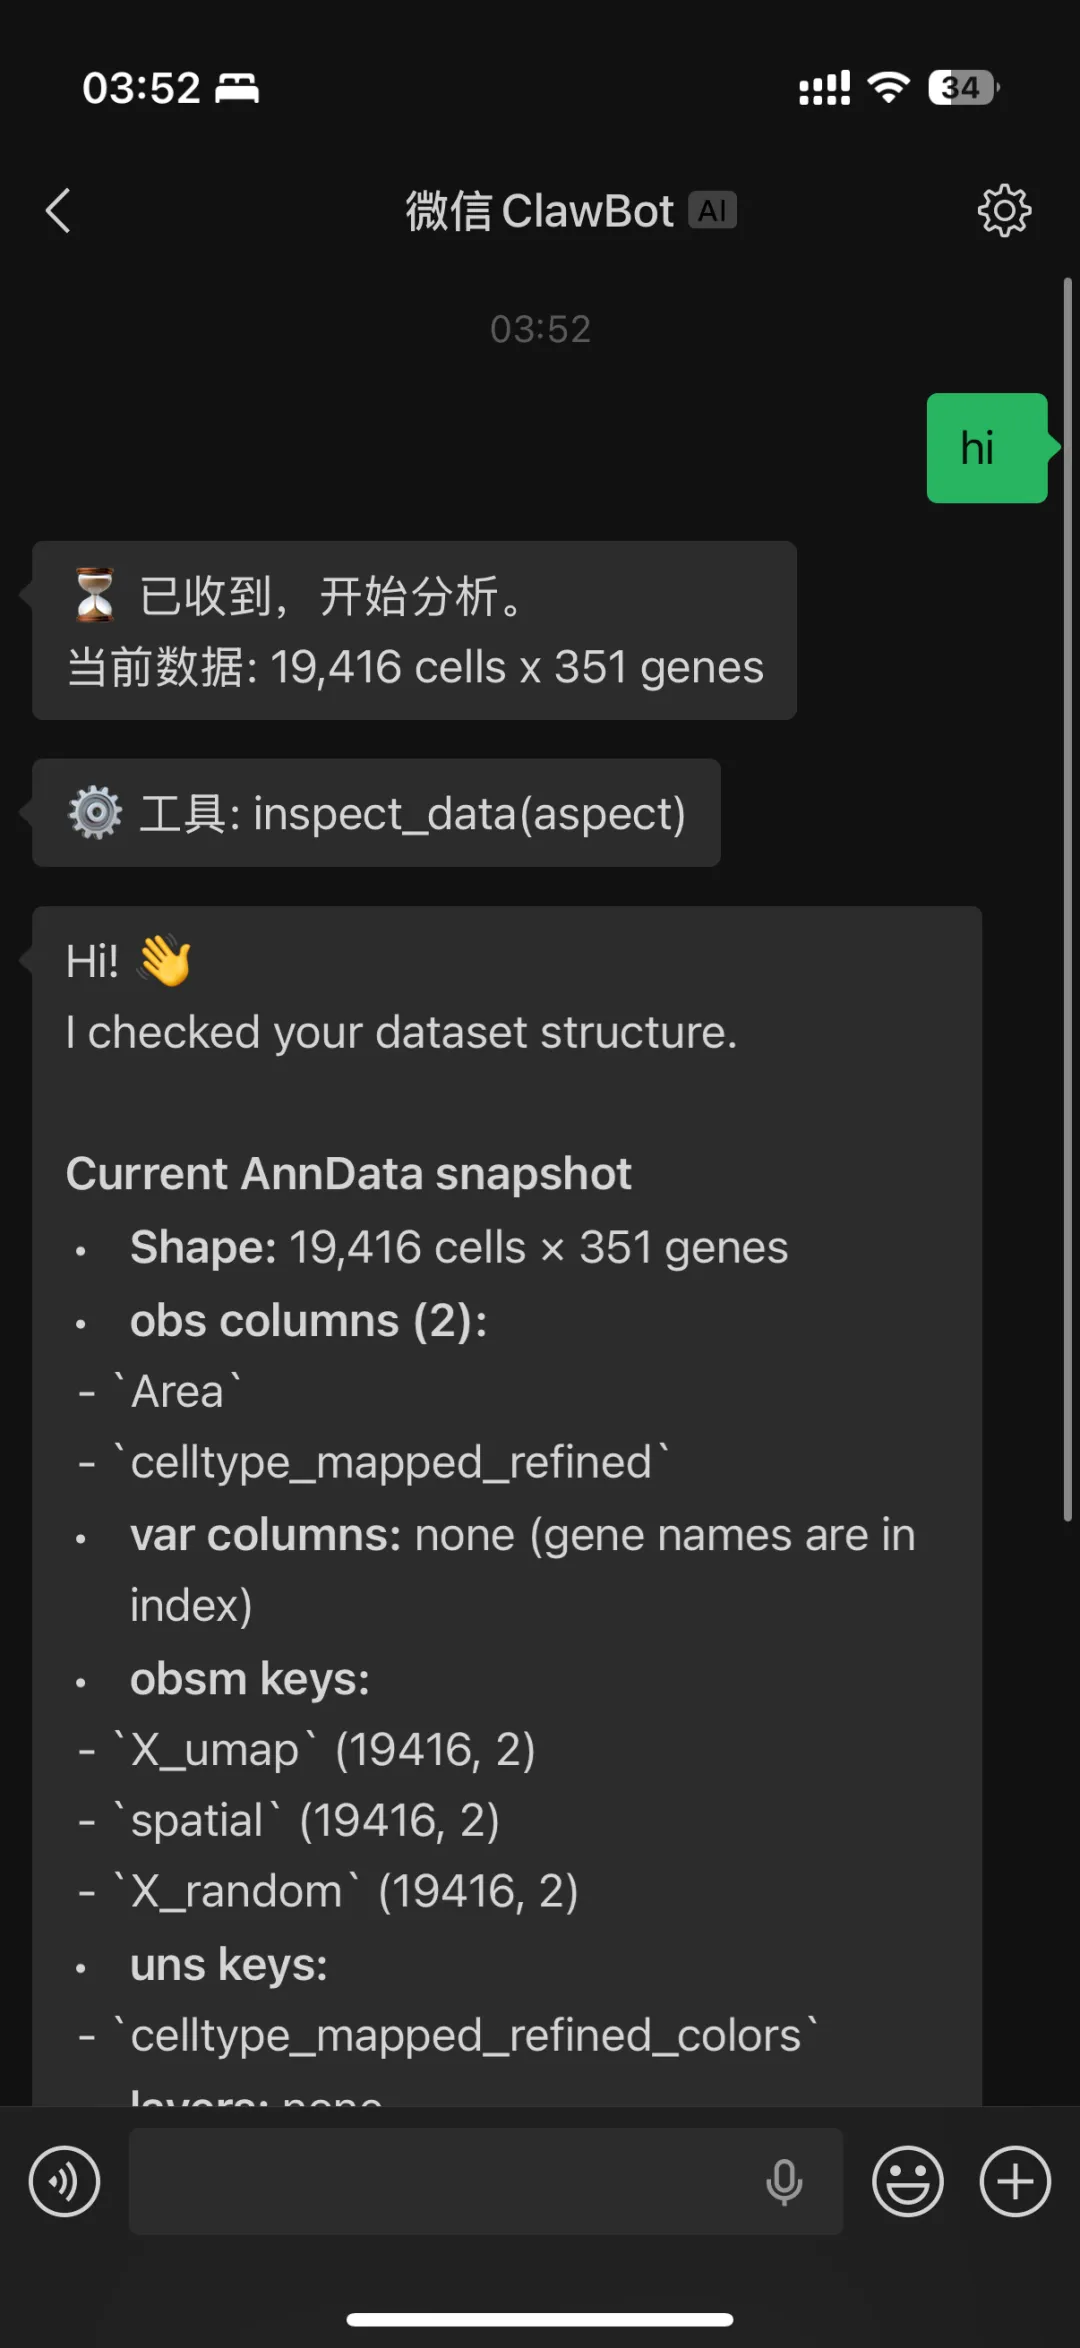Tap the inspect_data tool message bubble
Image resolution: width=1080 pixels, height=2348 pixels.
[376, 813]
